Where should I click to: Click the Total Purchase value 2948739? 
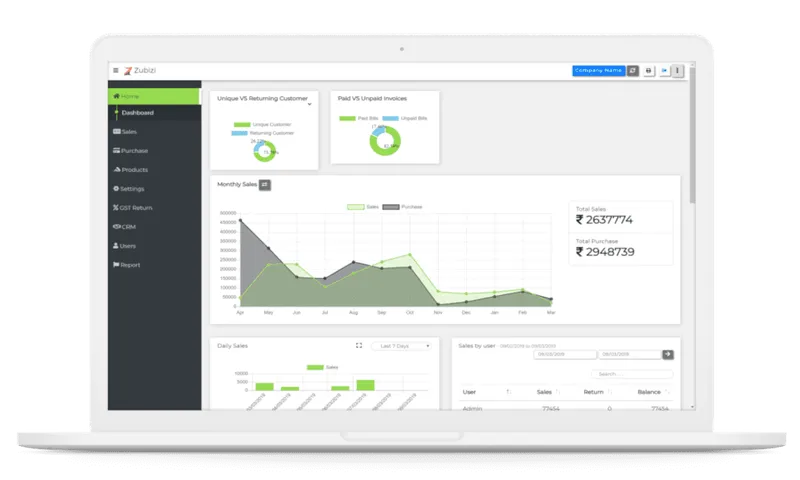pos(605,252)
